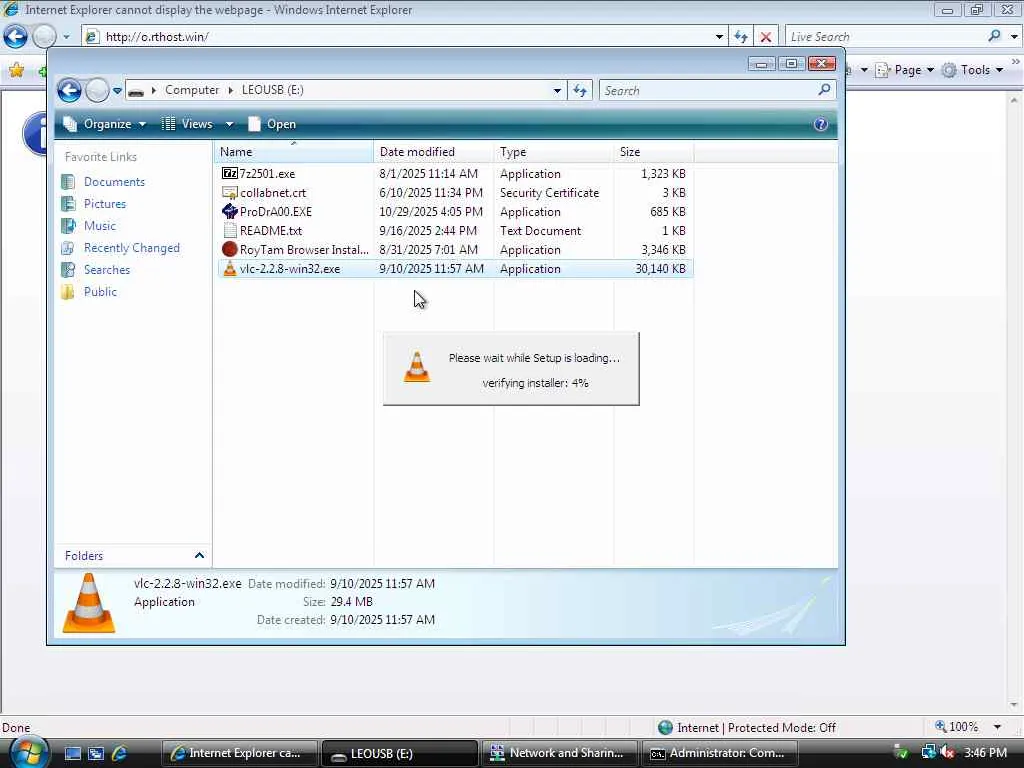Expand the Folders pane
This screenshot has width=1024, height=768.
click(x=199, y=556)
